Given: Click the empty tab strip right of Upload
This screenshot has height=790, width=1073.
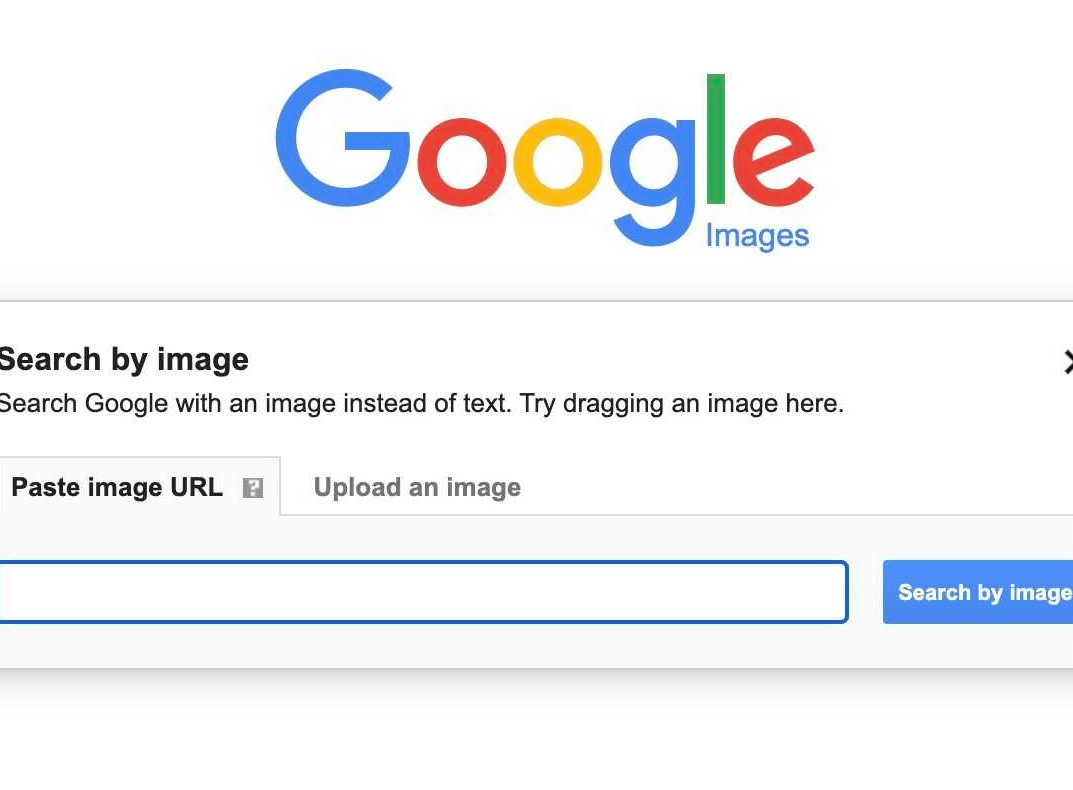Looking at the screenshot, I should 797,487.
